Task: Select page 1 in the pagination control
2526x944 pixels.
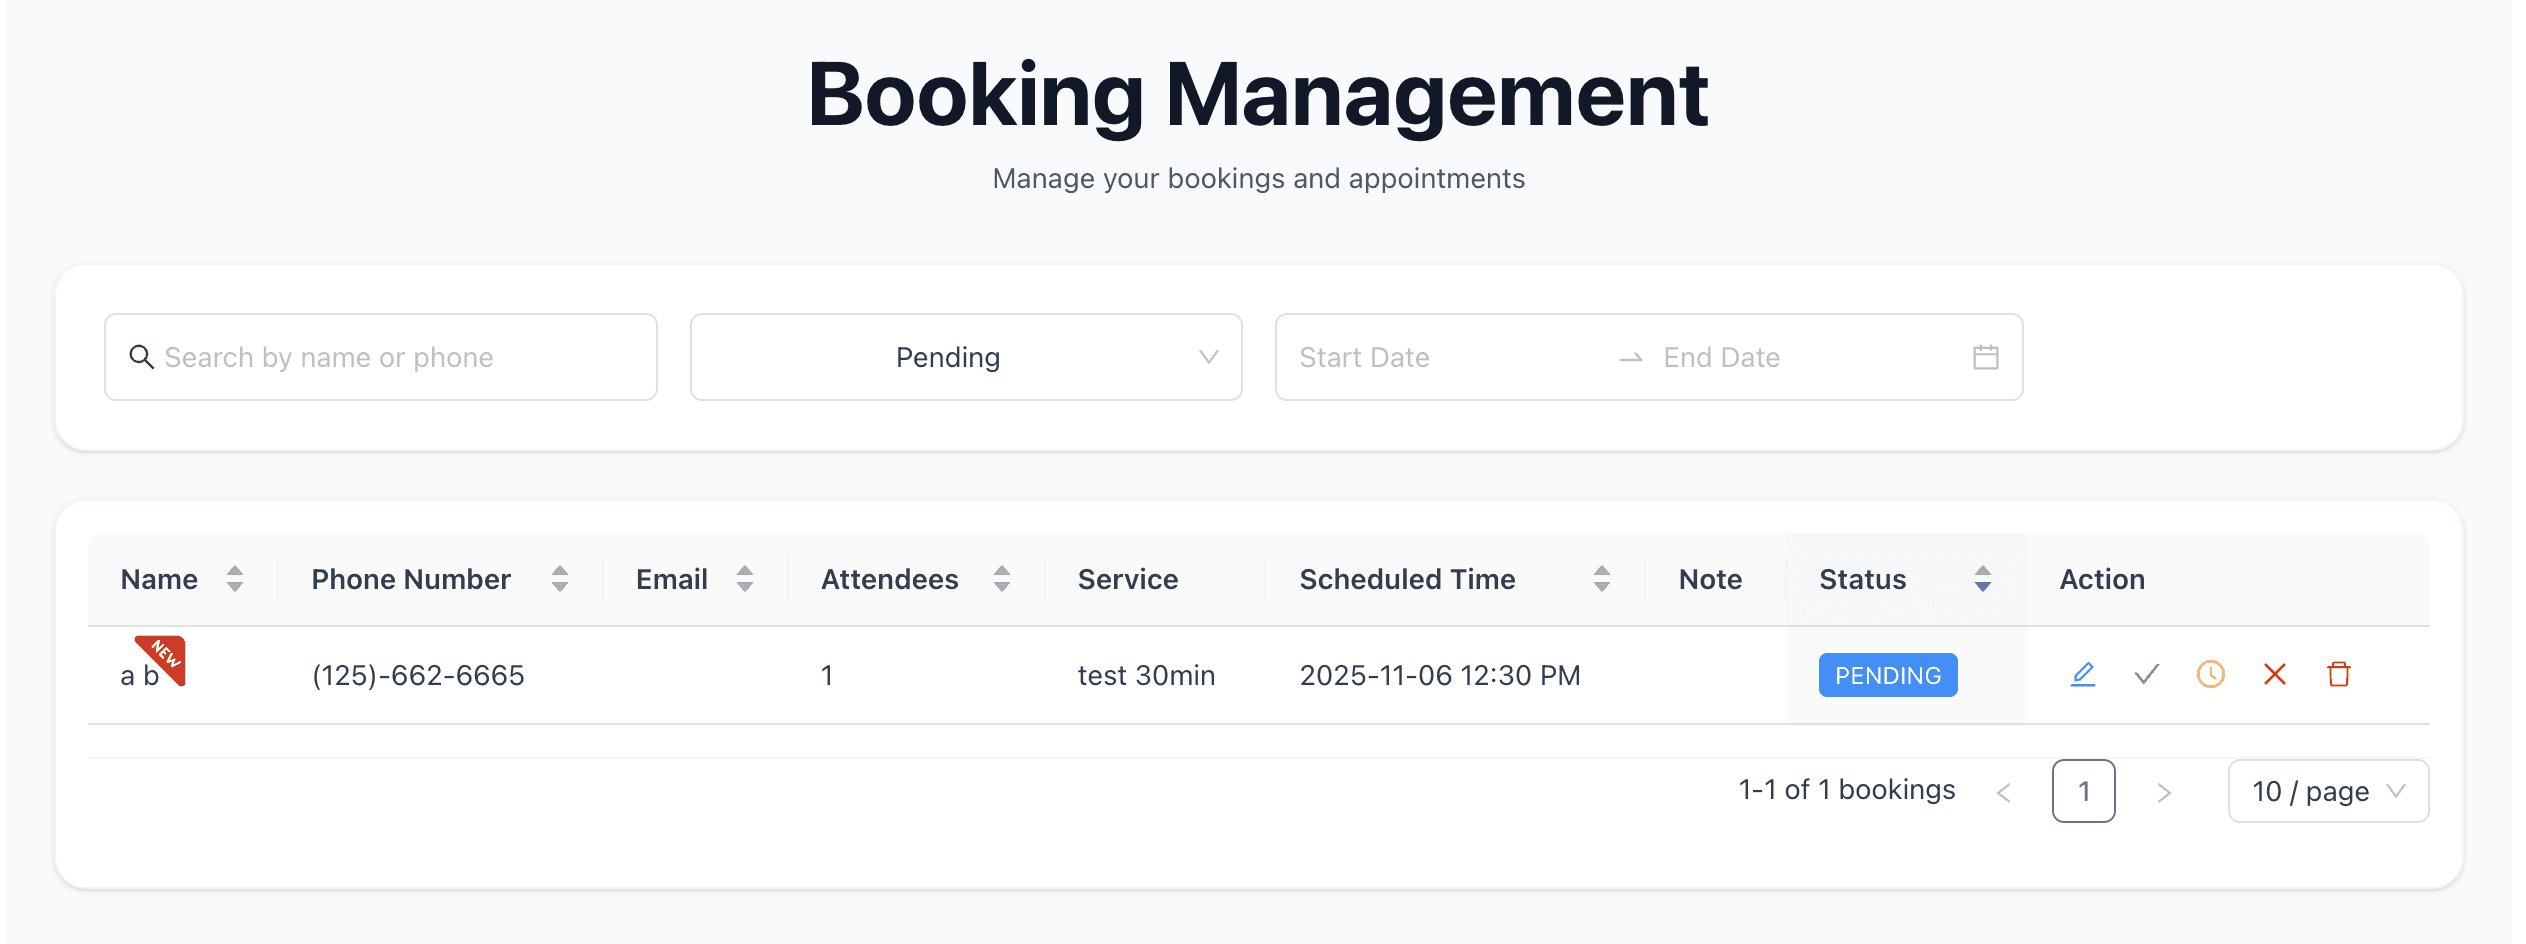Action: coord(2084,791)
